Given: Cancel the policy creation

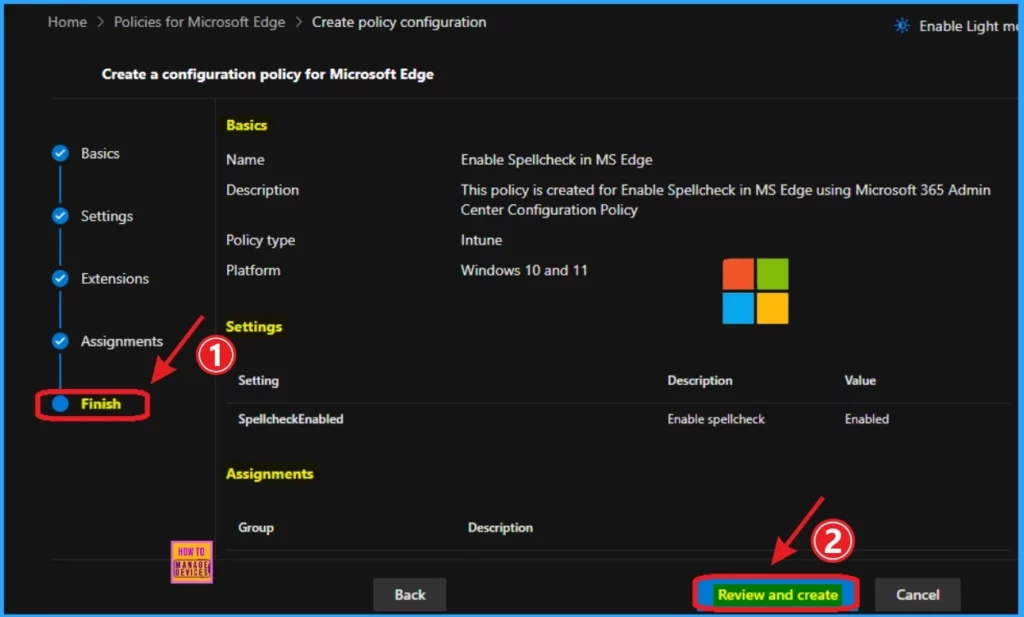Looking at the screenshot, I should point(917,594).
